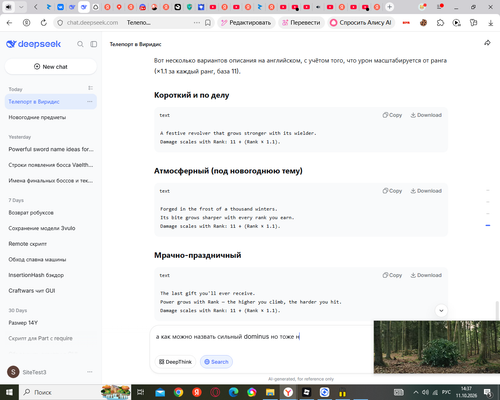Click the message input text field
Image resolution: width=500 pixels, height=400 pixels.
pyautogui.click(x=263, y=337)
